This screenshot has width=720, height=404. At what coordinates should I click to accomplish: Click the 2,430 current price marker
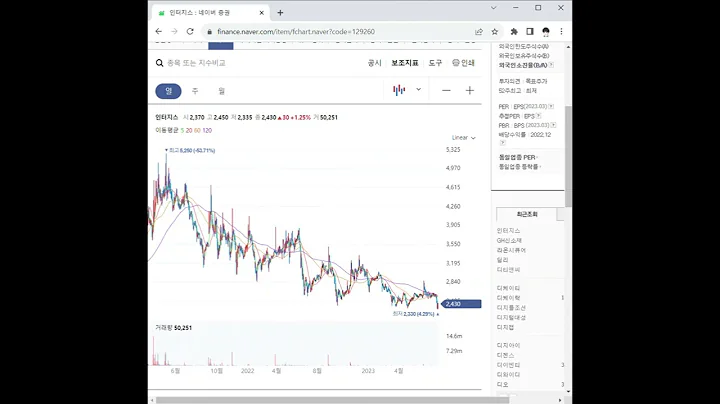click(x=461, y=304)
